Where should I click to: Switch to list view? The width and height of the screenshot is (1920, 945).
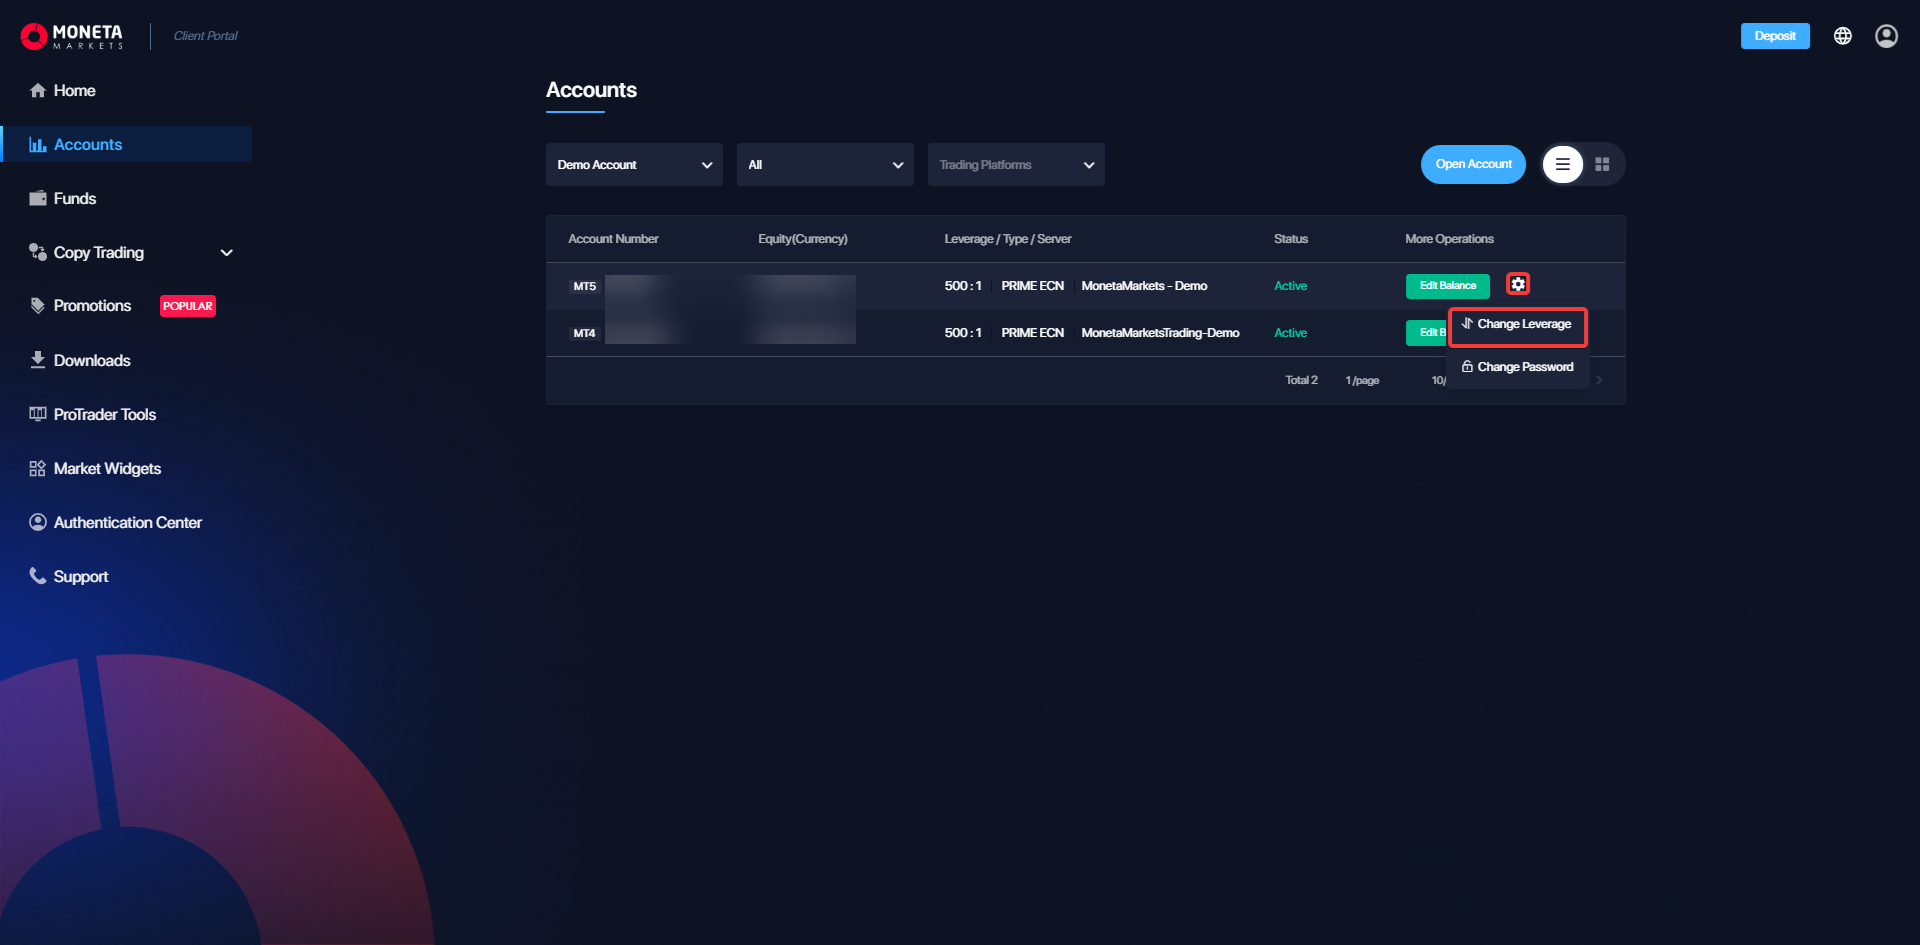click(1563, 164)
